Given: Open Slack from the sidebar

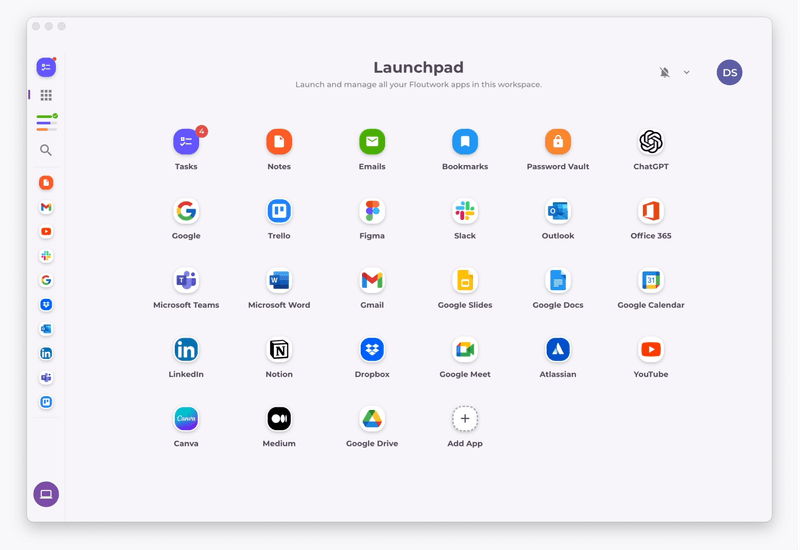Looking at the screenshot, I should point(46,256).
